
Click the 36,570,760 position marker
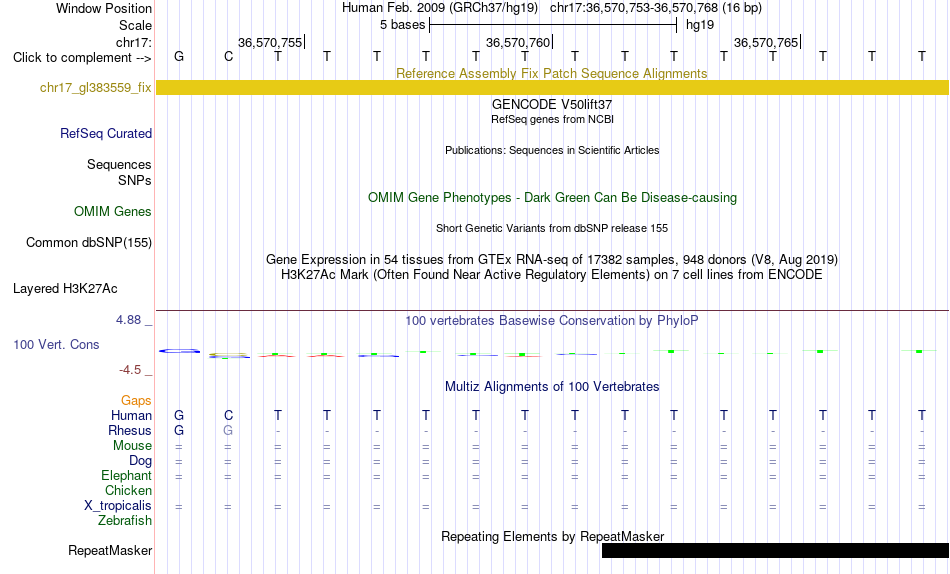[x=519, y=42]
